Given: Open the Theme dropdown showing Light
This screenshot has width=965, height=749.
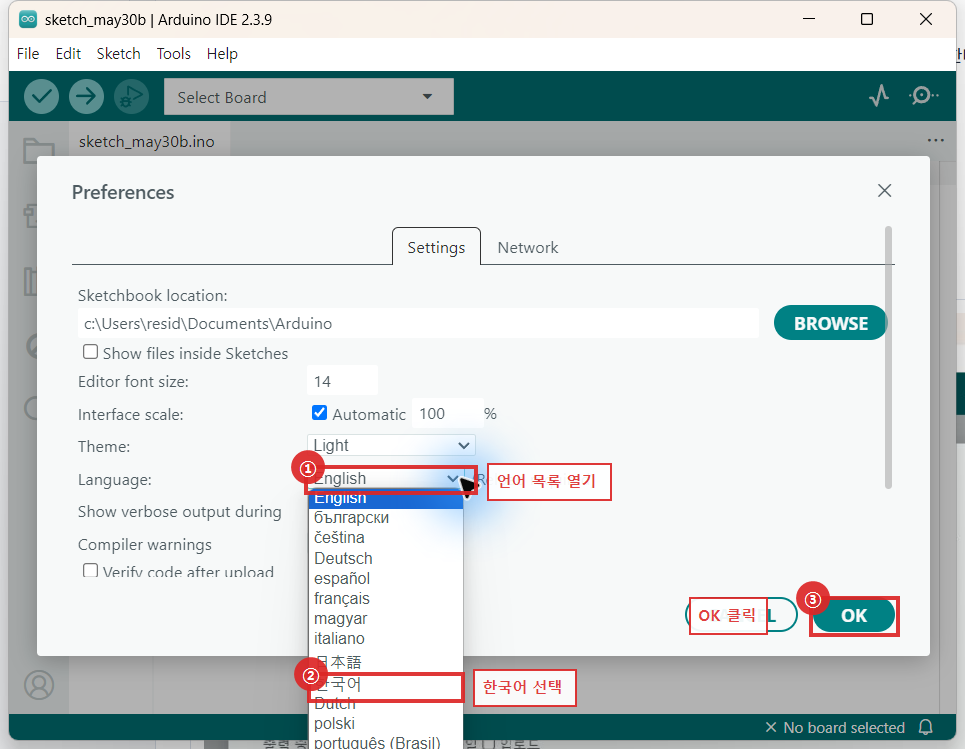Looking at the screenshot, I should tap(391, 445).
